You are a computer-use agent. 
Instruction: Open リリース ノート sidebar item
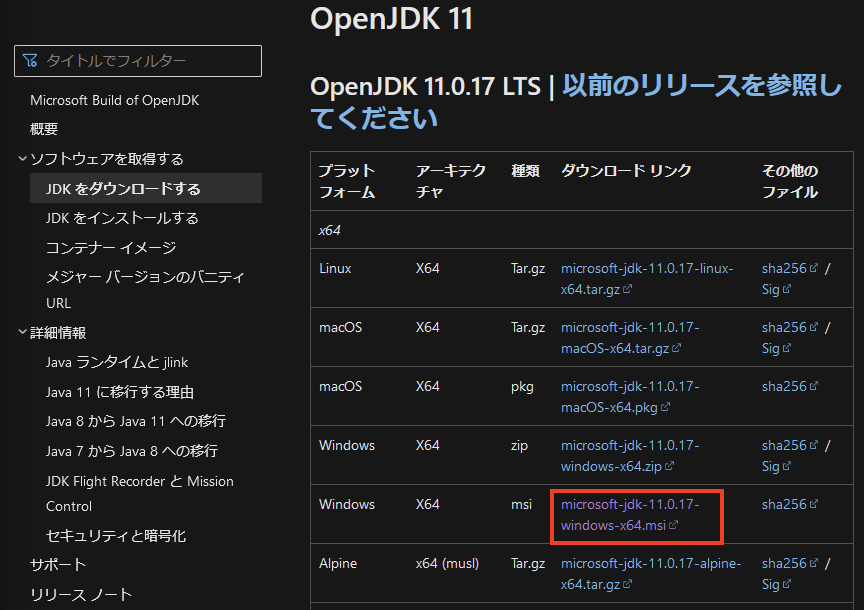[x=81, y=595]
